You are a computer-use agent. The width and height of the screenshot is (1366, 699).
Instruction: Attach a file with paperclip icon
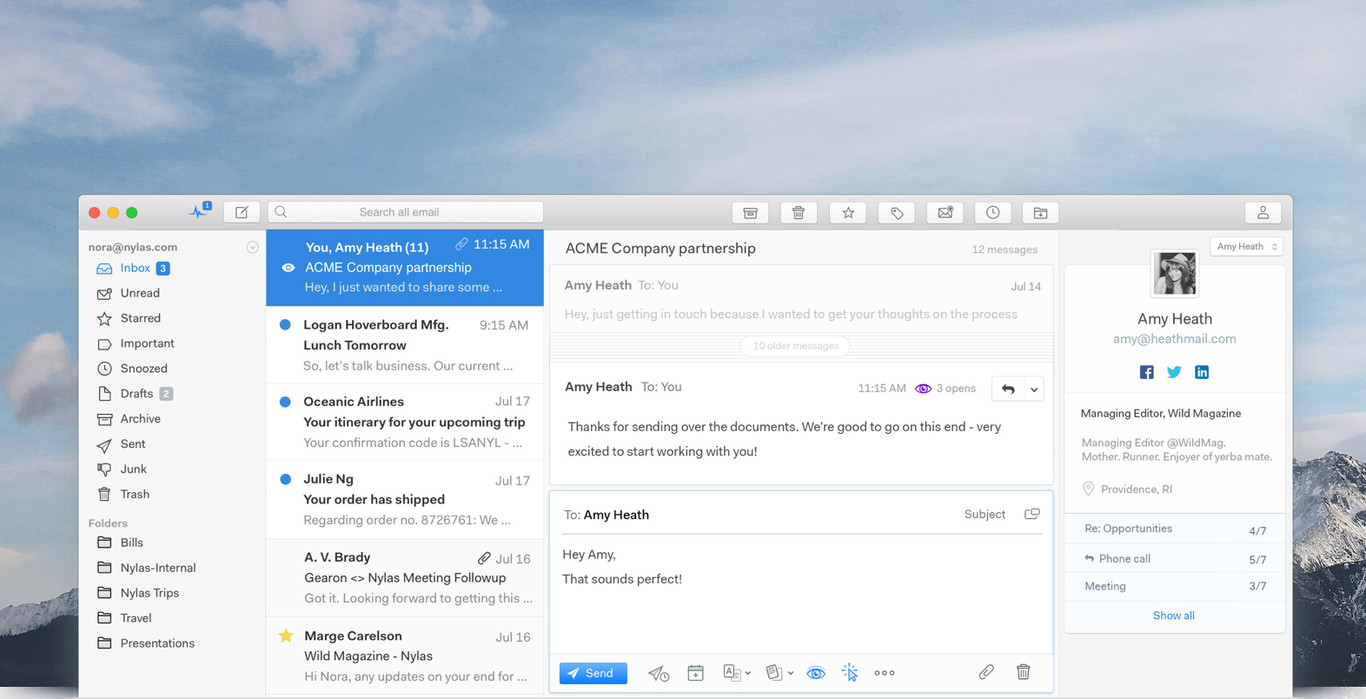tap(986, 673)
